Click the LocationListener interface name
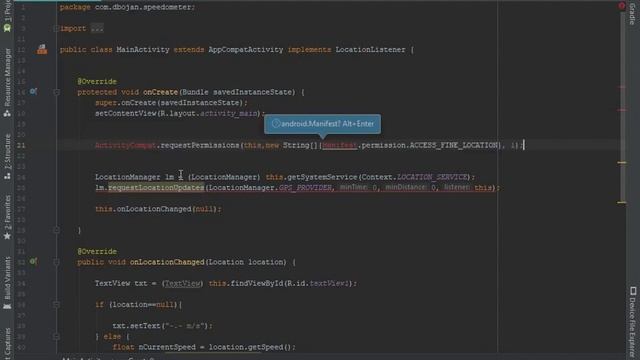Image resolution: width=640 pixels, height=360 pixels. point(370,50)
